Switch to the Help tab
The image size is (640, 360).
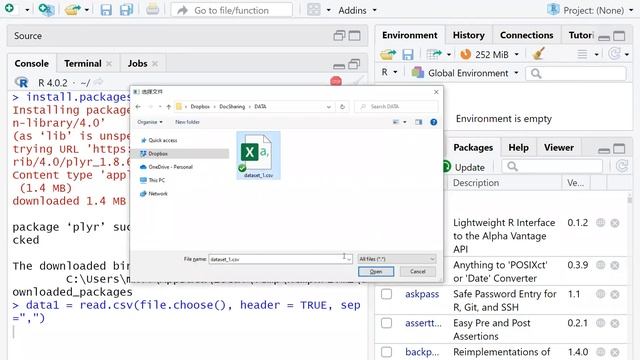pos(518,148)
